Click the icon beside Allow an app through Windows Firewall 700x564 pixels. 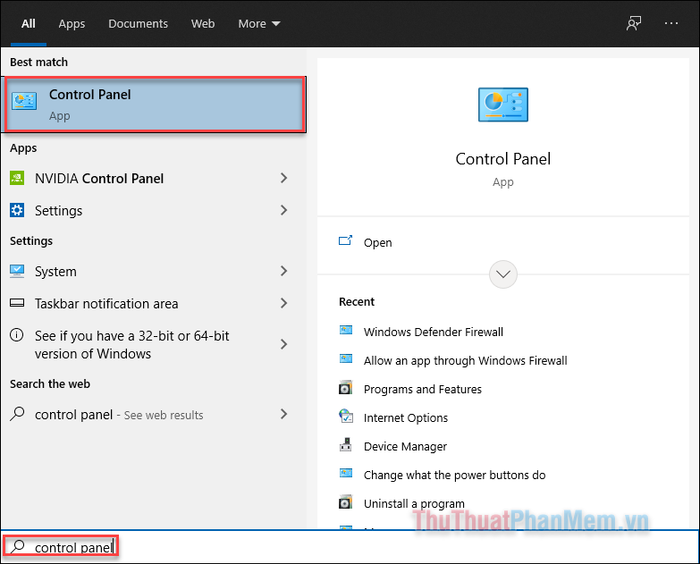click(x=346, y=359)
